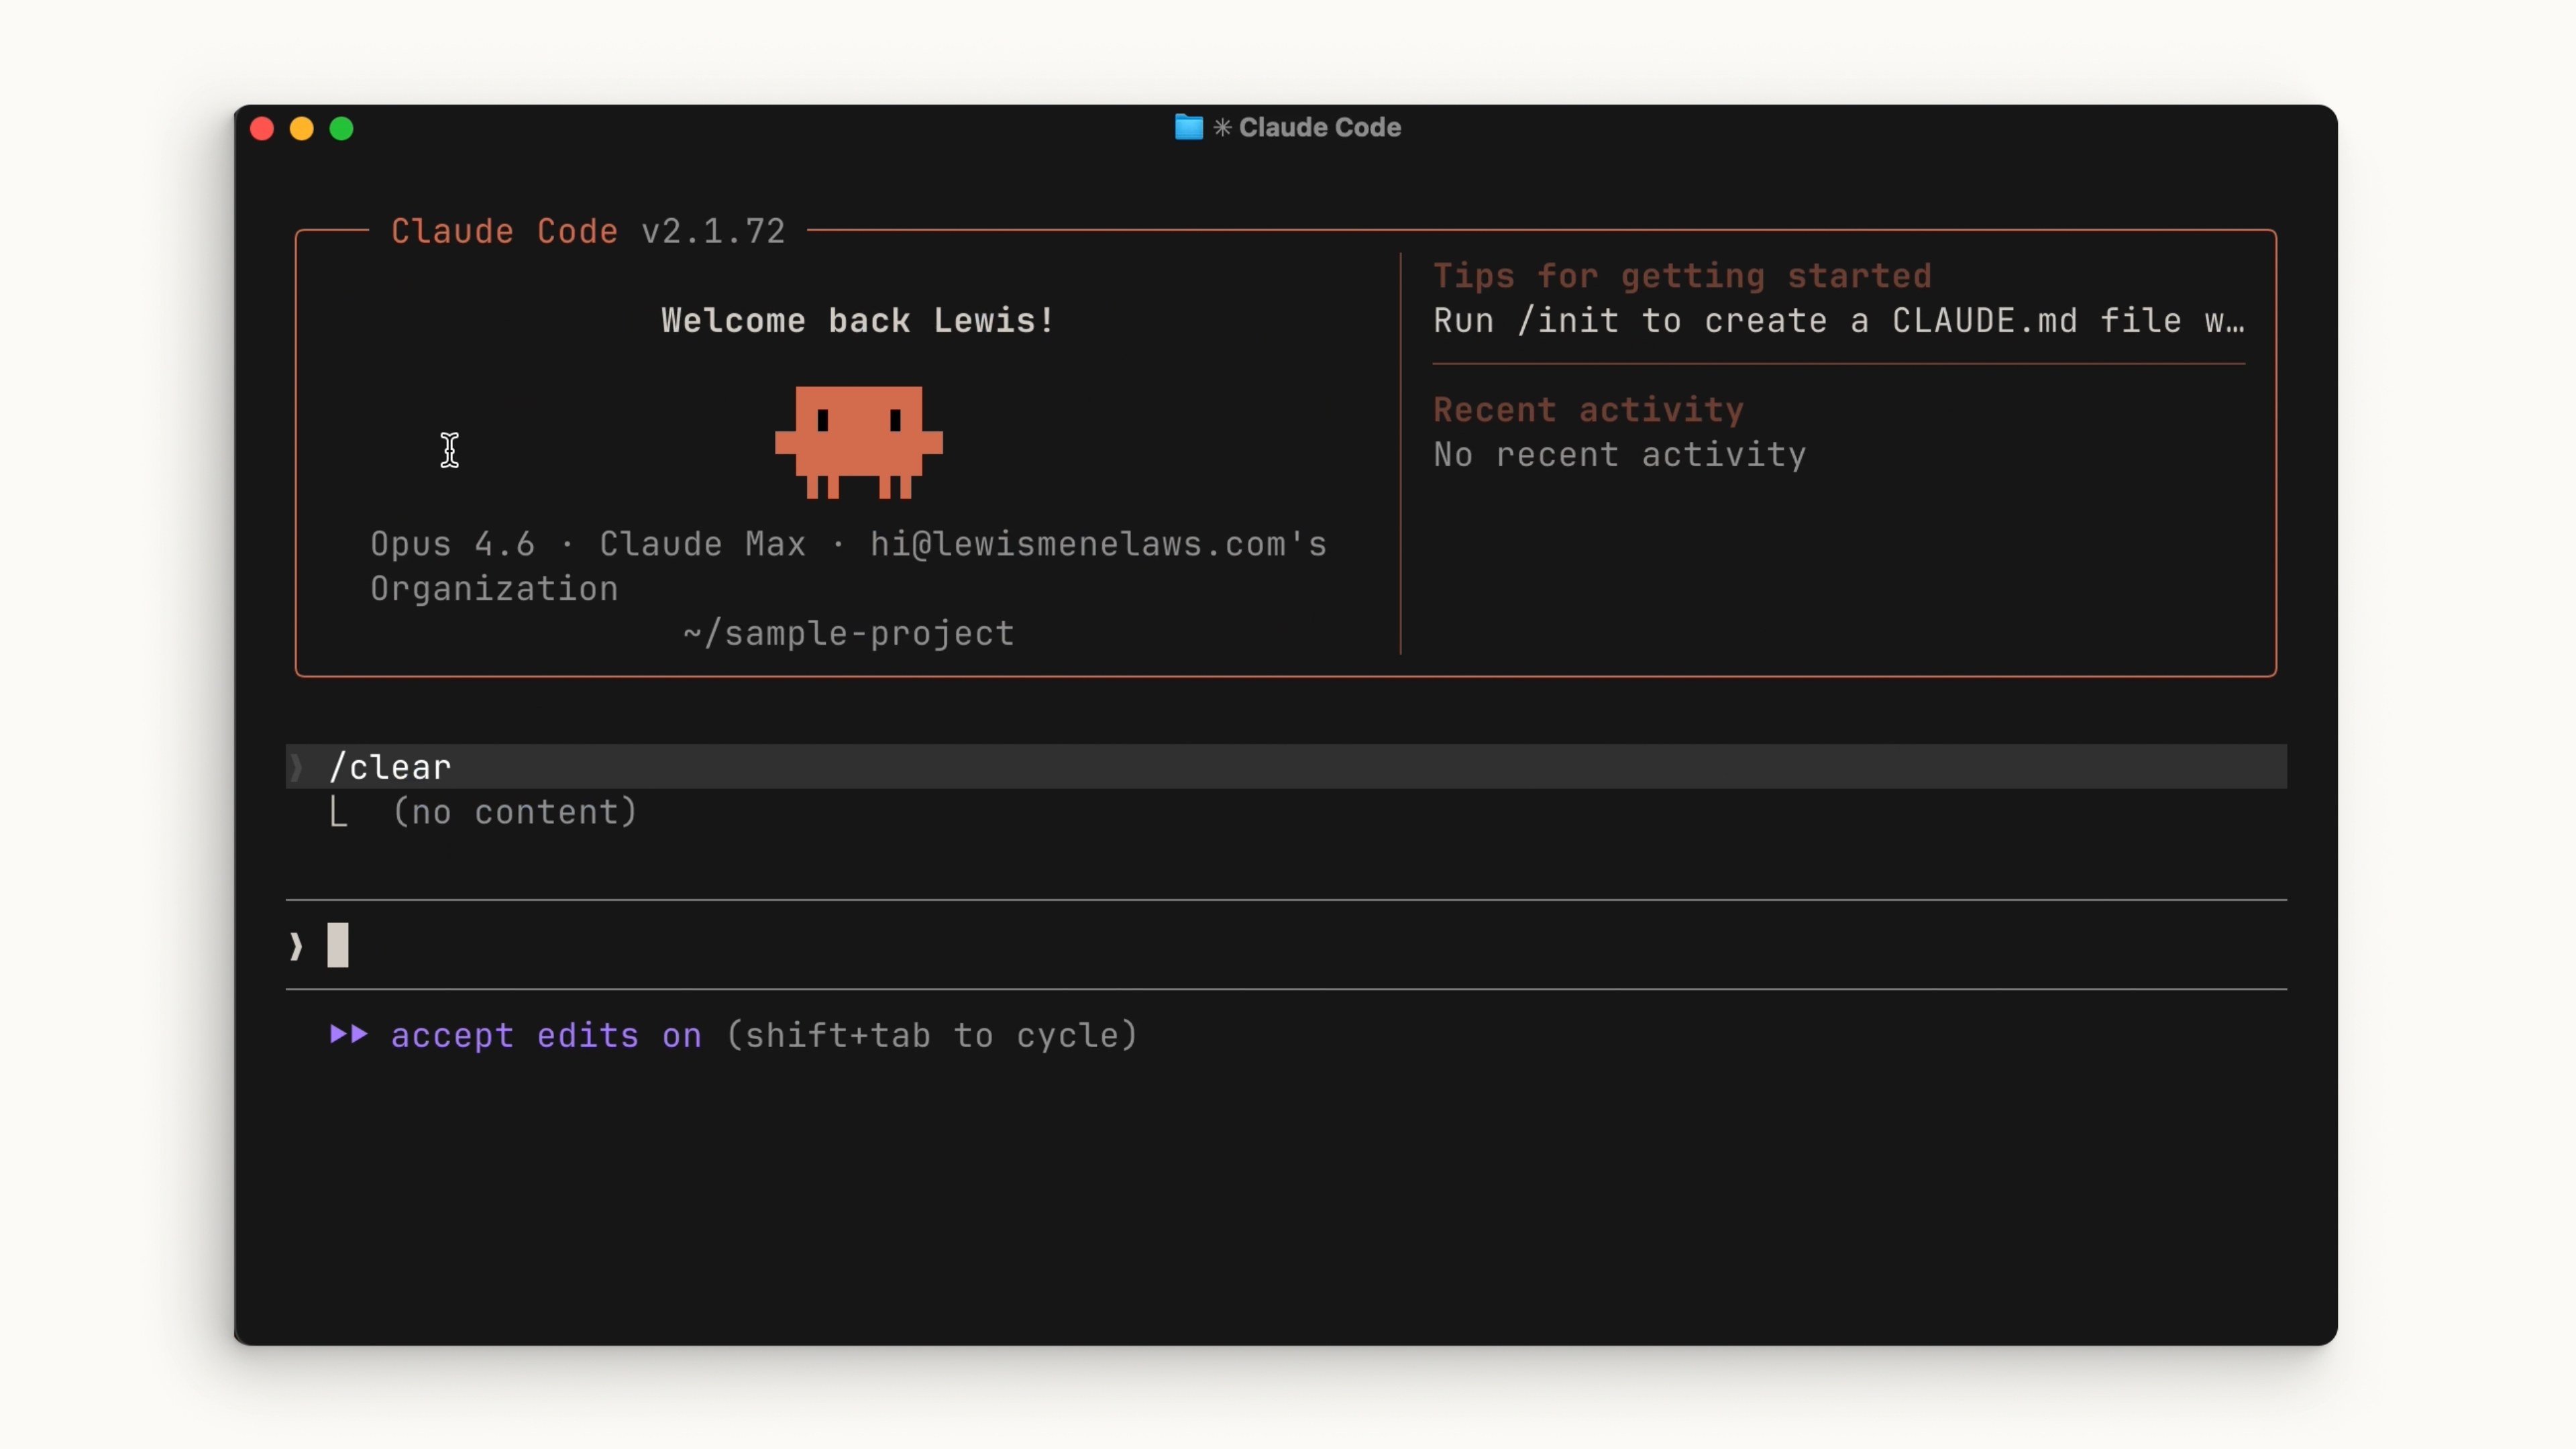Screen dimensions: 2576x1449
Task: Click the Recent activity heading
Action: coord(1588,410)
